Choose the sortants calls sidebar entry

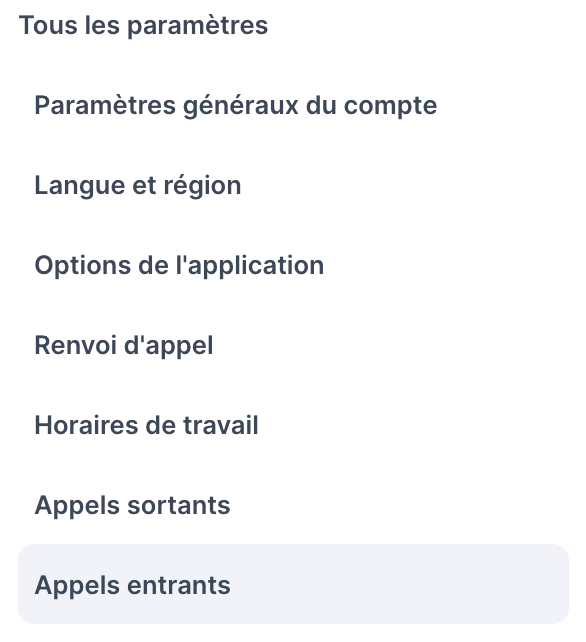point(293,504)
